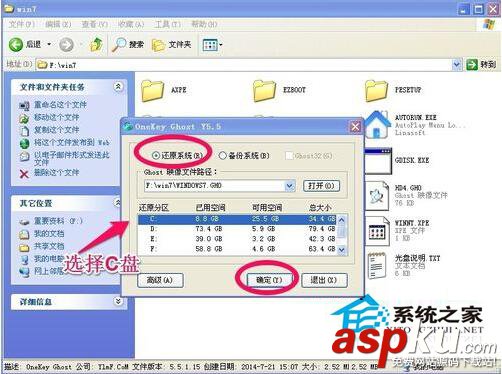This screenshot has height=374, width=502.
Task: Select the EZBOOT folder icon
Action: [x=264, y=90]
